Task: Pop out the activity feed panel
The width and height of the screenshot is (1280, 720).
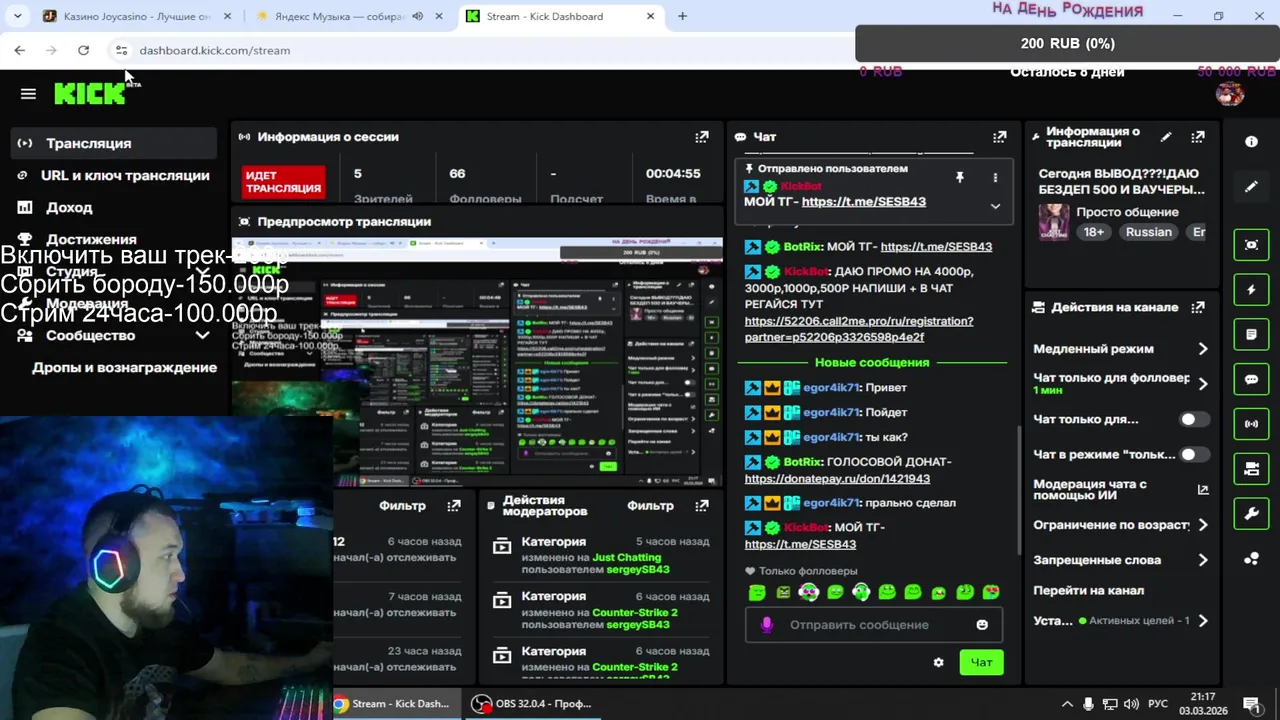Action: click(454, 506)
